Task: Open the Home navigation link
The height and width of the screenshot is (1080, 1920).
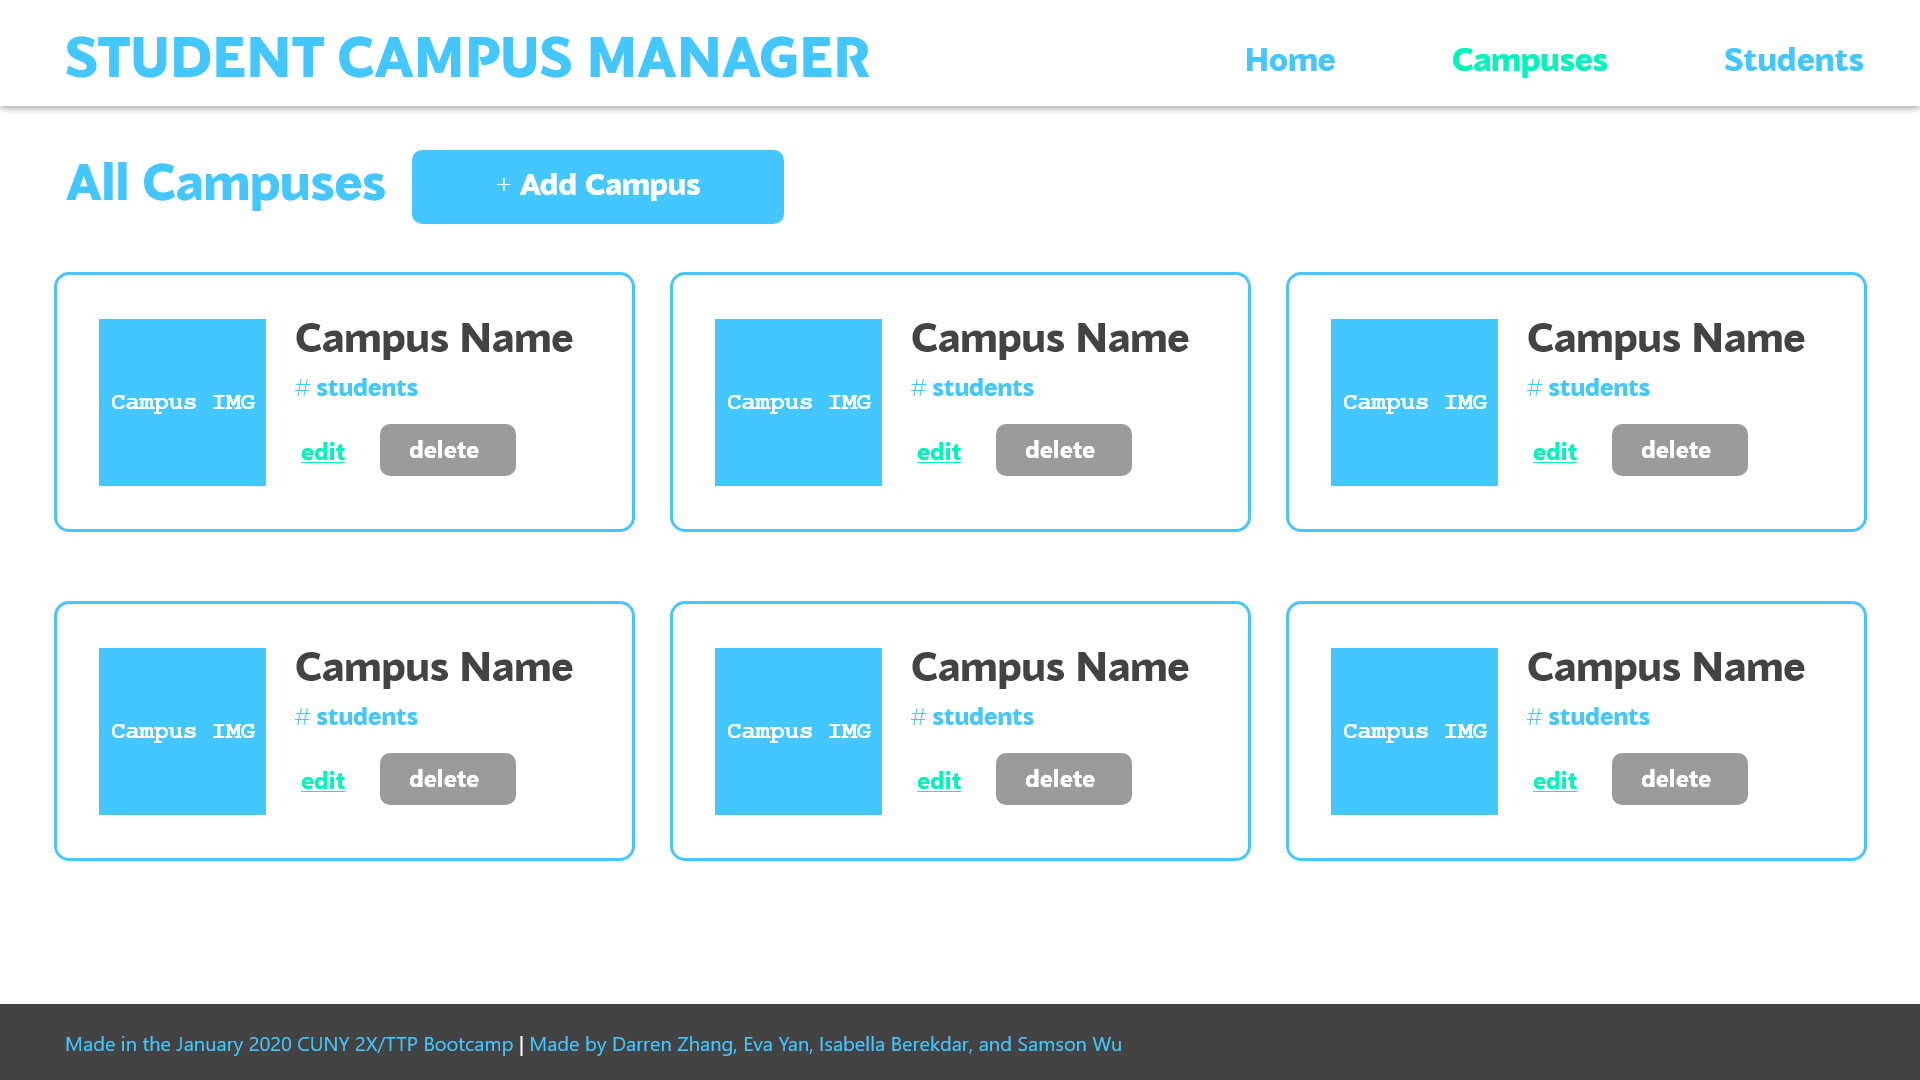Action: click(x=1289, y=60)
